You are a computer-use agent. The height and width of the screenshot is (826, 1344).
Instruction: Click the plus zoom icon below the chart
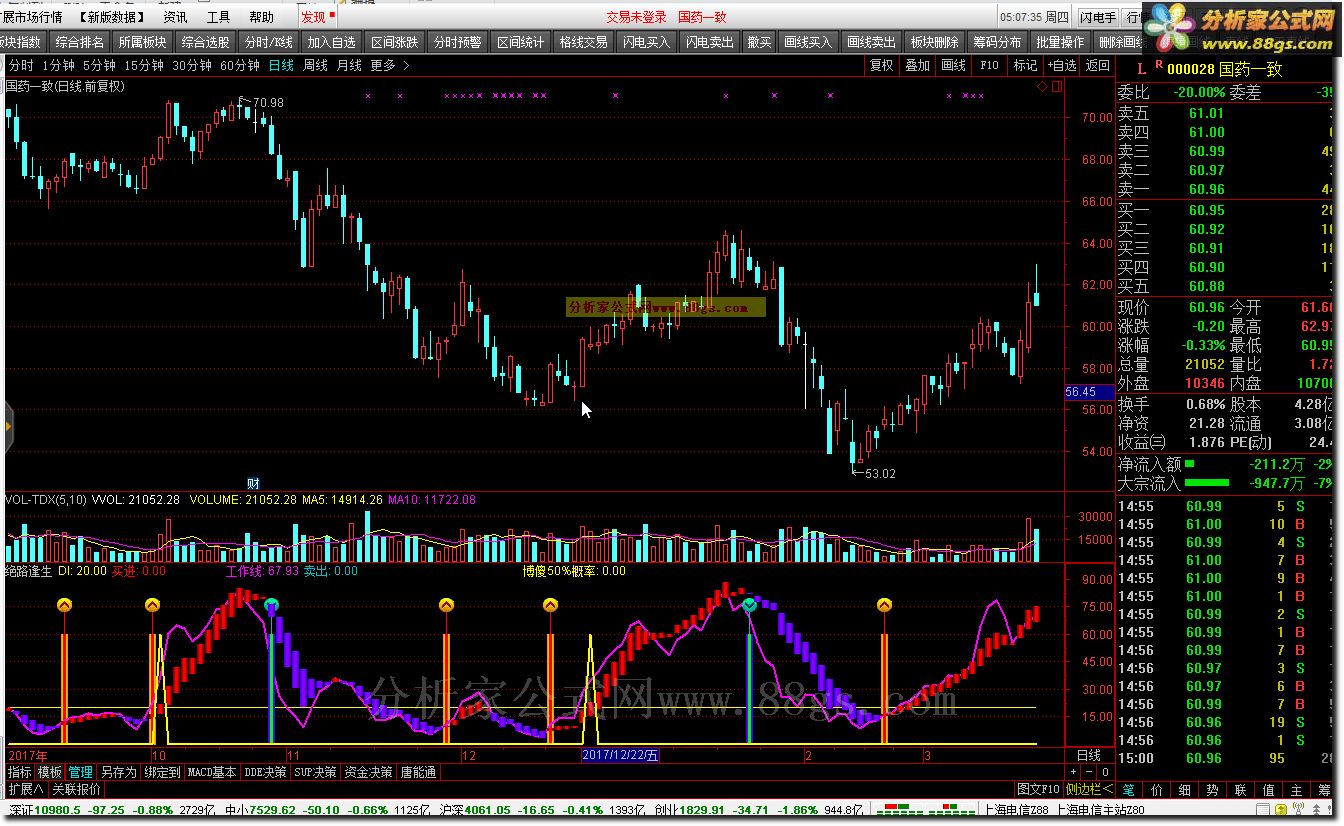tap(1074, 772)
